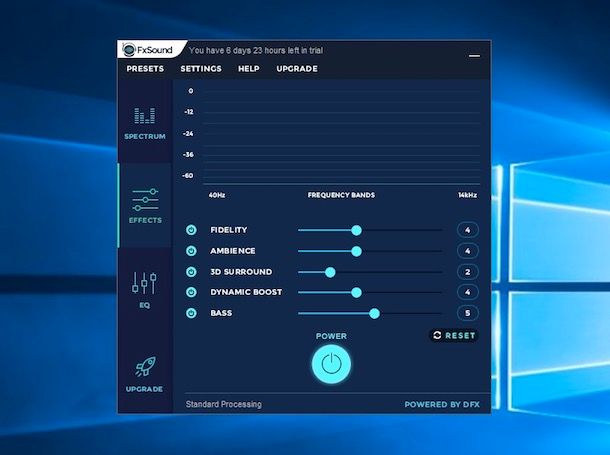
Task: Click the '-12' dB scale label
Action: 189,112
